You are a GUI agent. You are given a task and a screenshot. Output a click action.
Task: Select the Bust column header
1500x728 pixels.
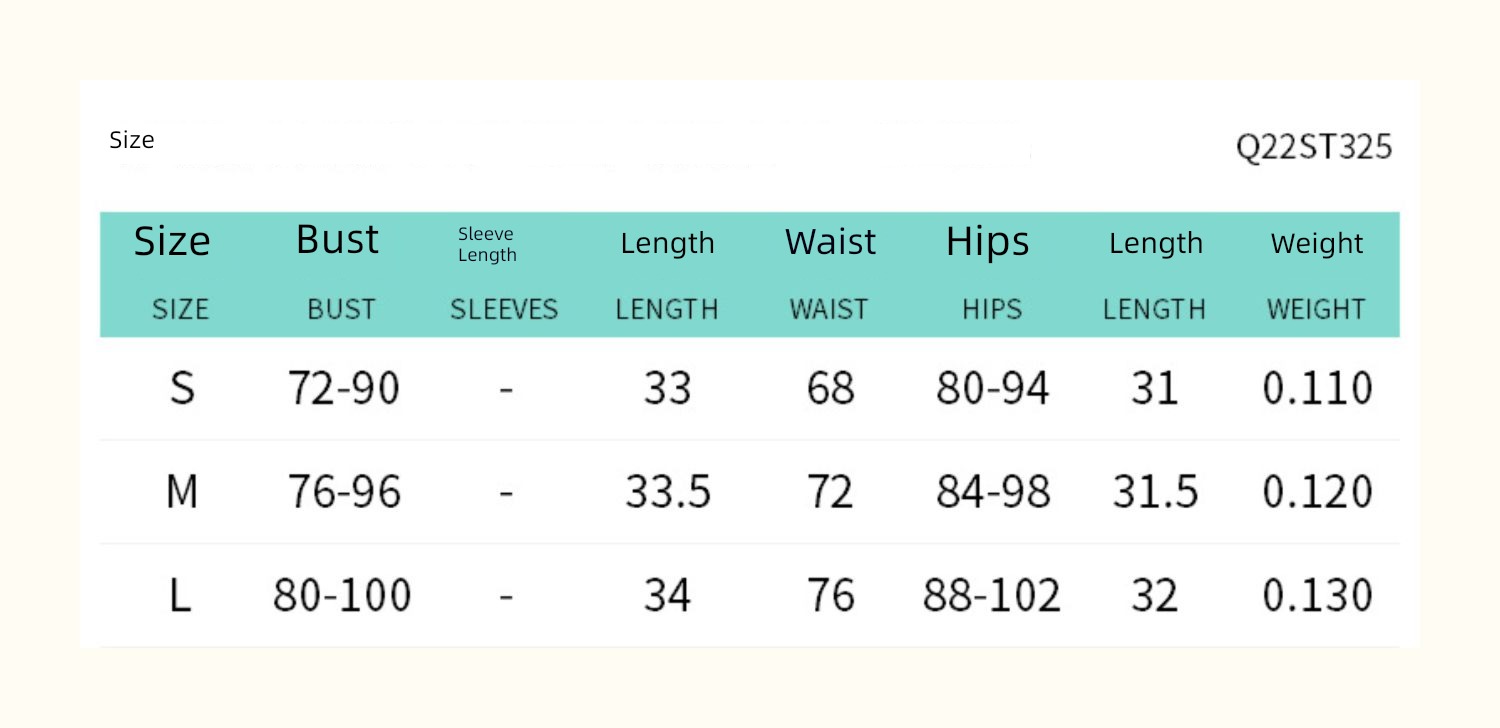pyautogui.click(x=337, y=240)
